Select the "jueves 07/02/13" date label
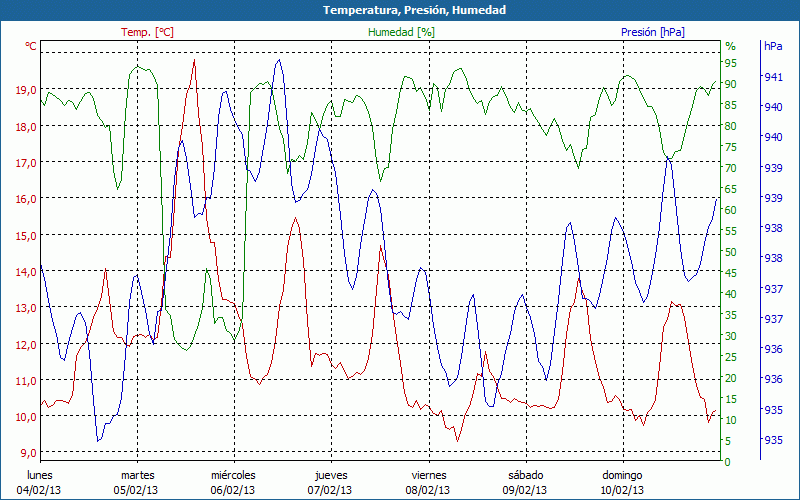800x500 pixels. [331, 482]
